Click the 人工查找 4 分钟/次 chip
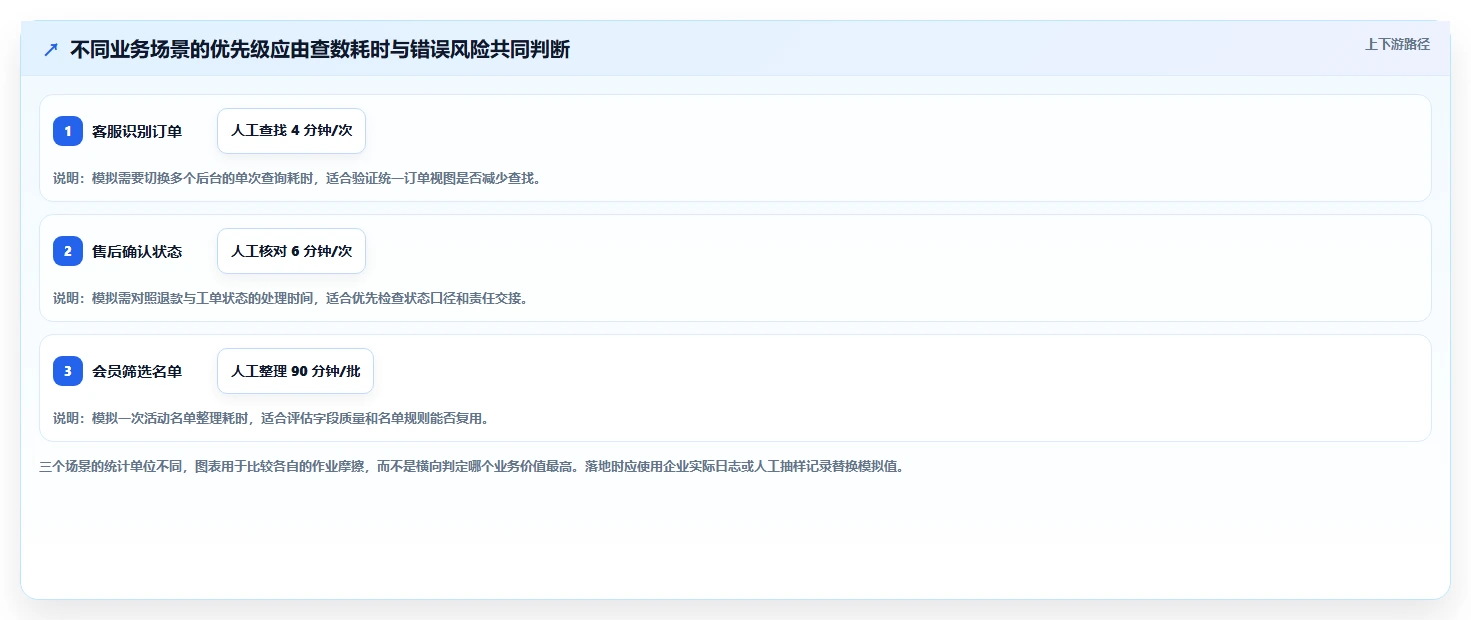The width and height of the screenshot is (1471, 620). (291, 131)
